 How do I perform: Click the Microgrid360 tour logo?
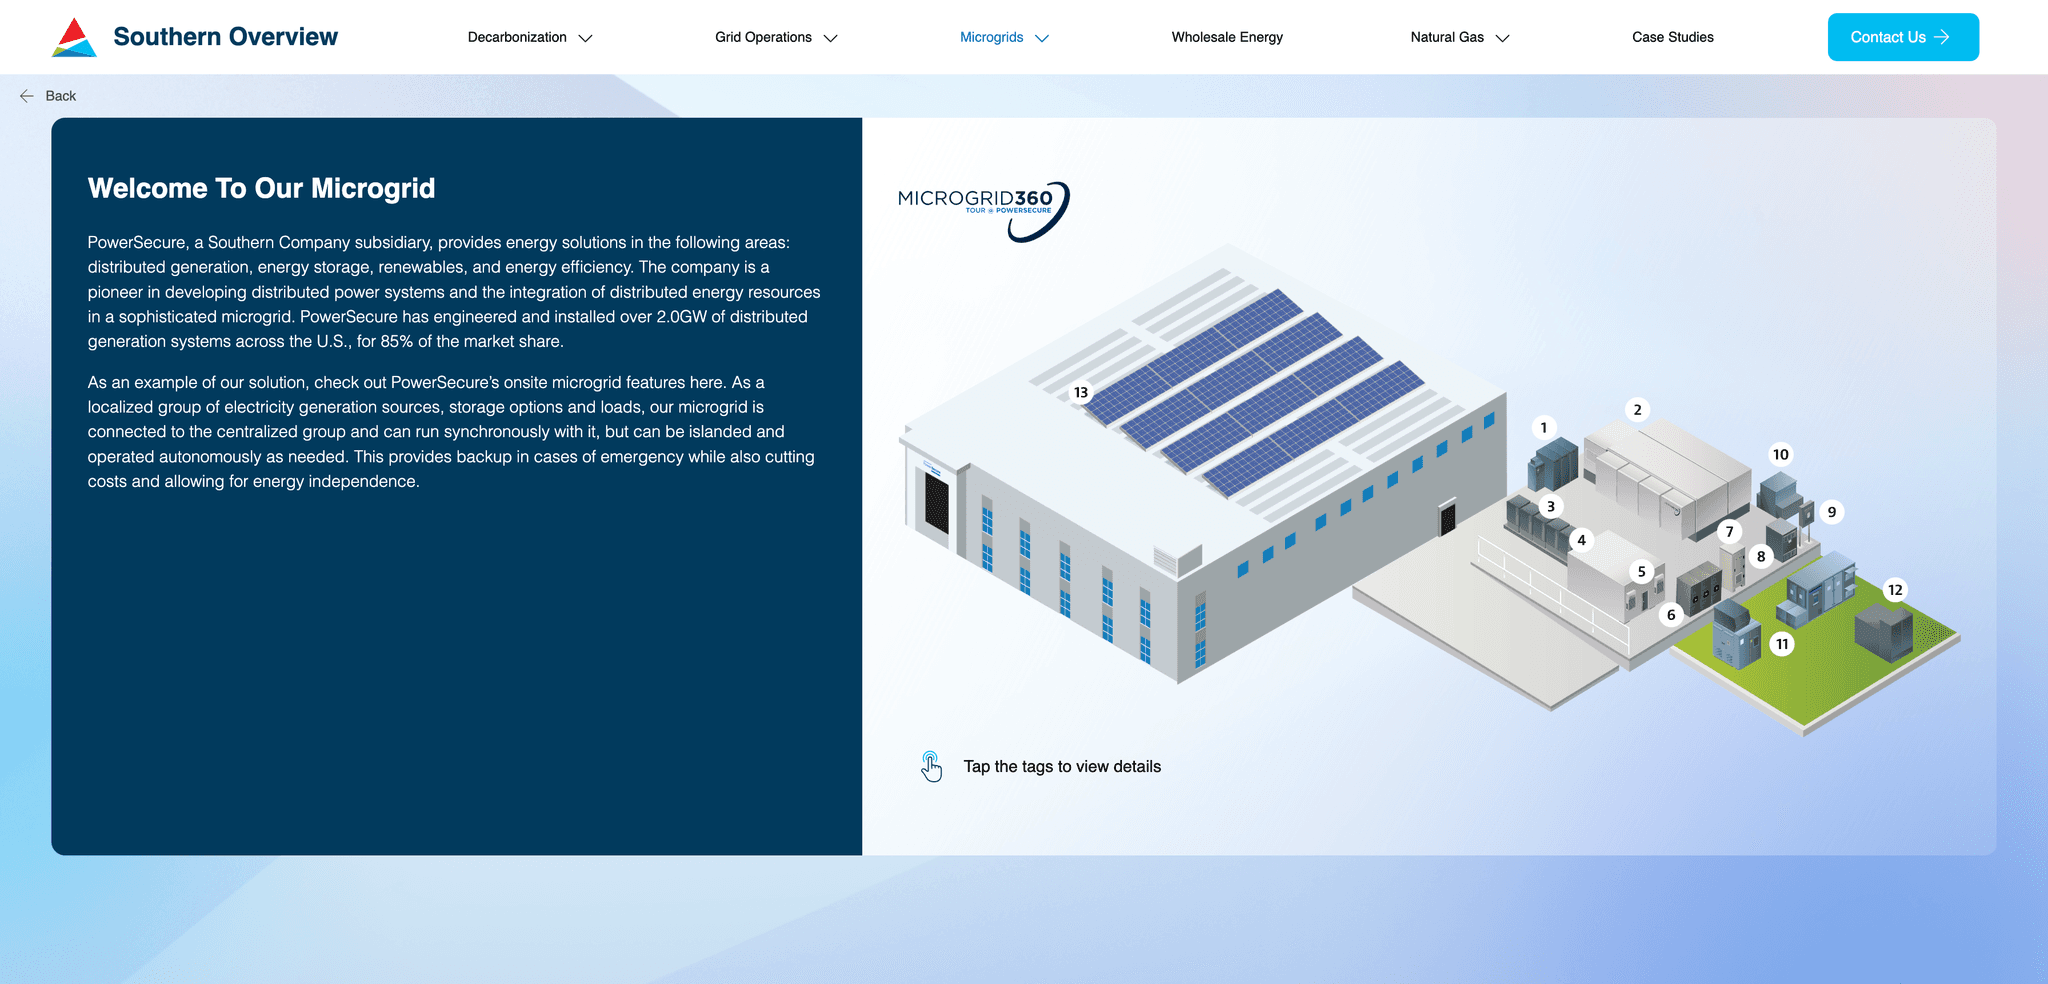coord(984,211)
